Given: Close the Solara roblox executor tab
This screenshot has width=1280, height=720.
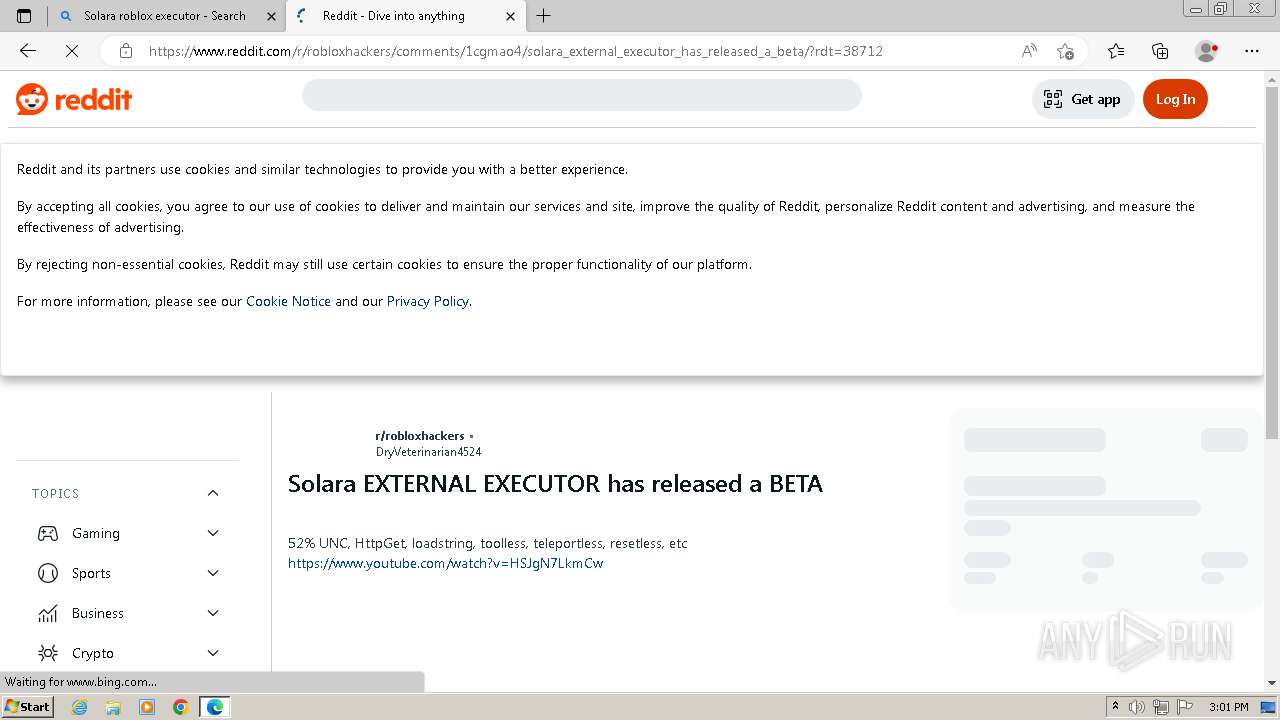Looking at the screenshot, I should click(270, 16).
